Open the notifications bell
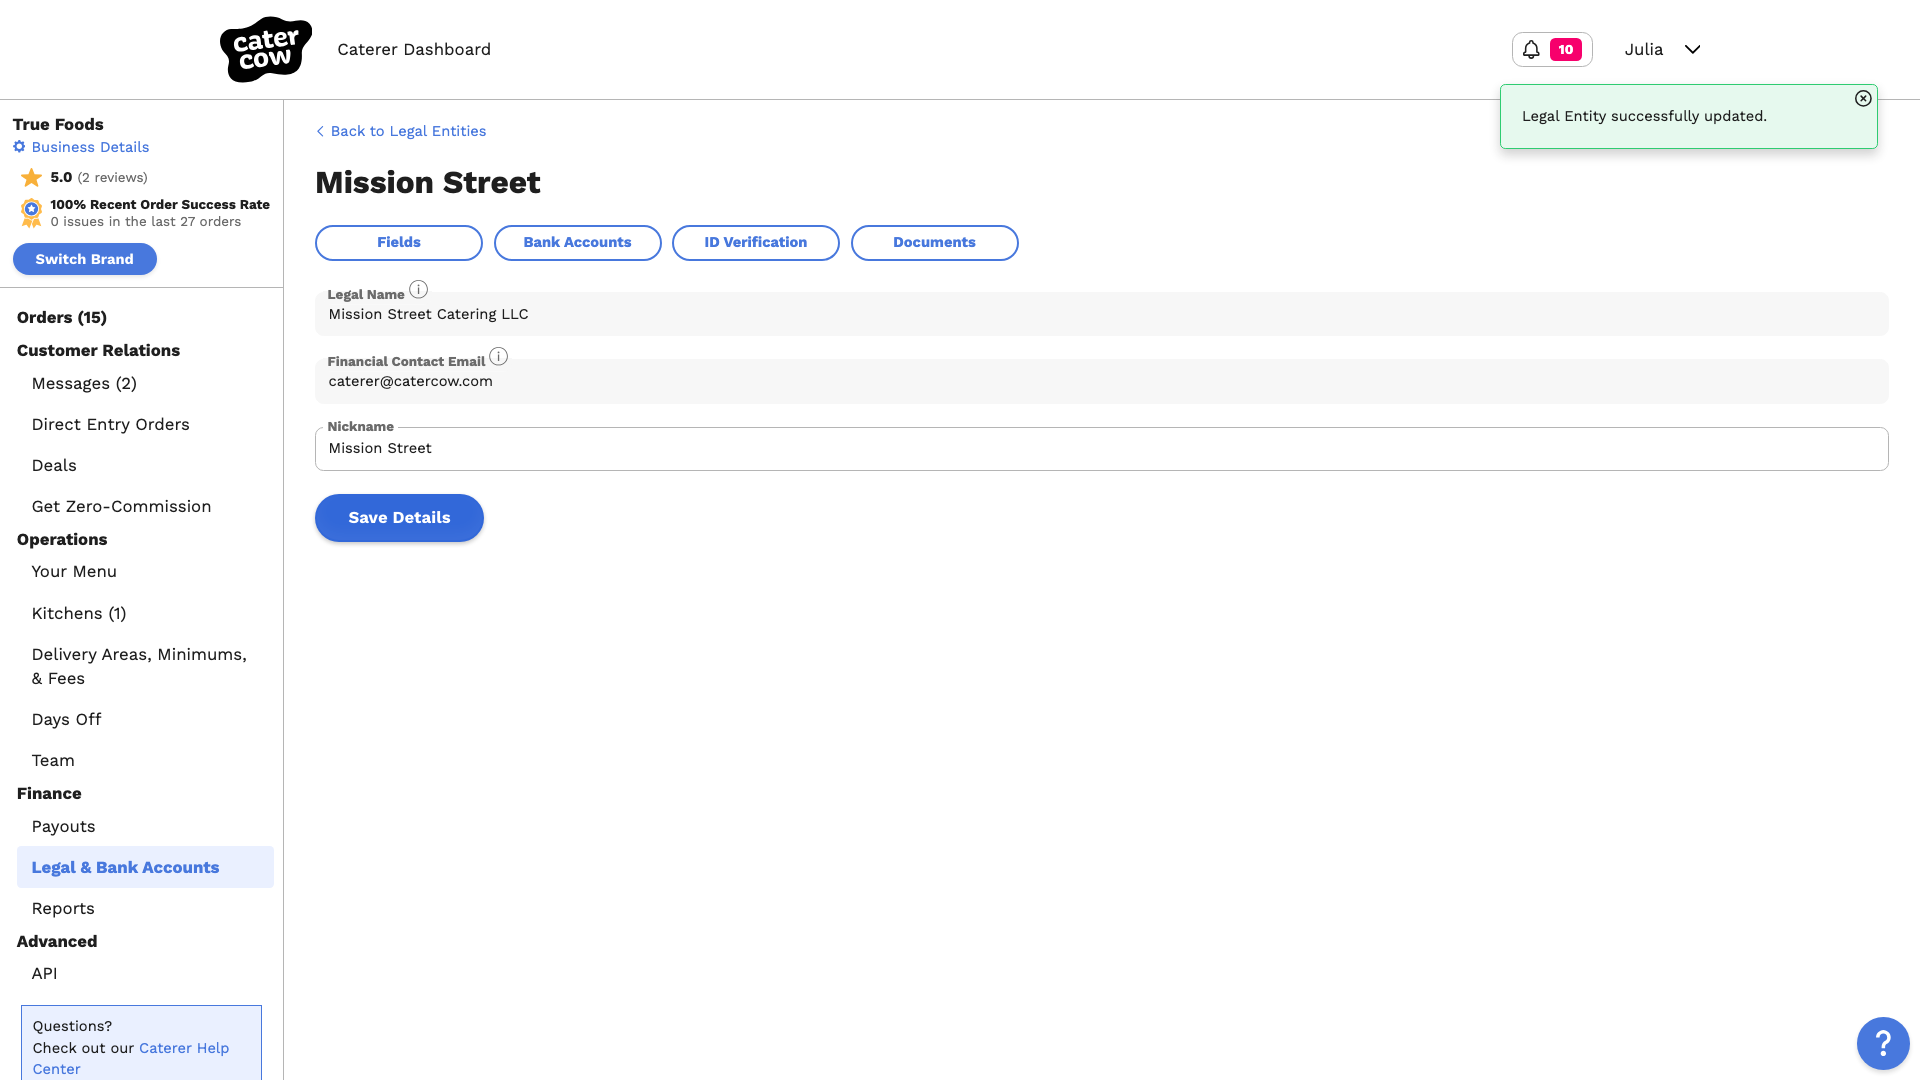1920x1080 pixels. [x=1531, y=49]
